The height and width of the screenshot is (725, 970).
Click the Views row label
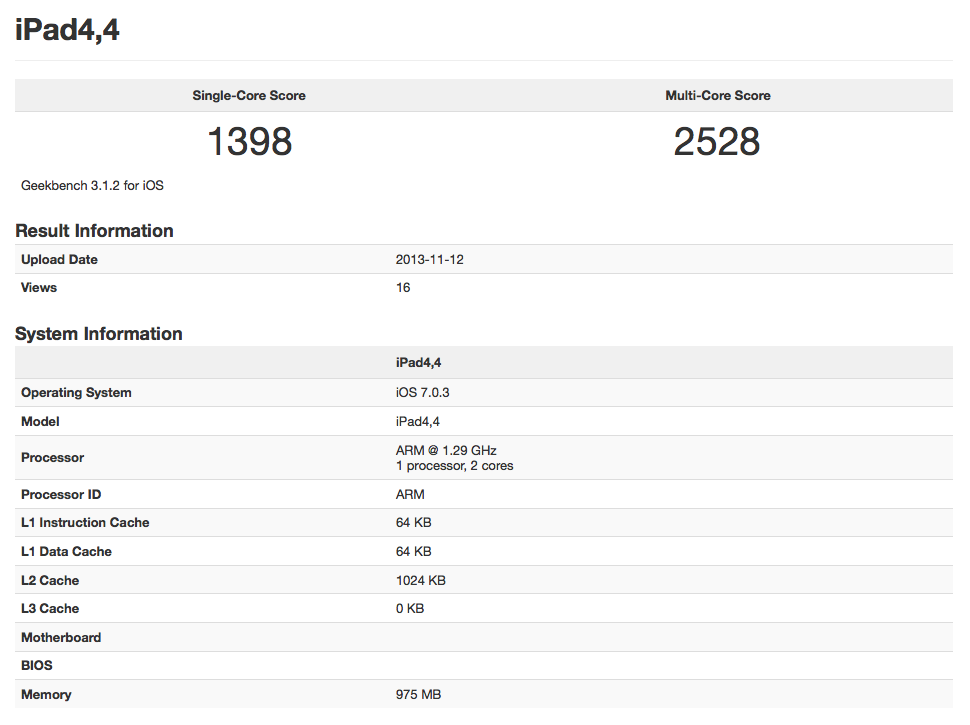point(39,288)
